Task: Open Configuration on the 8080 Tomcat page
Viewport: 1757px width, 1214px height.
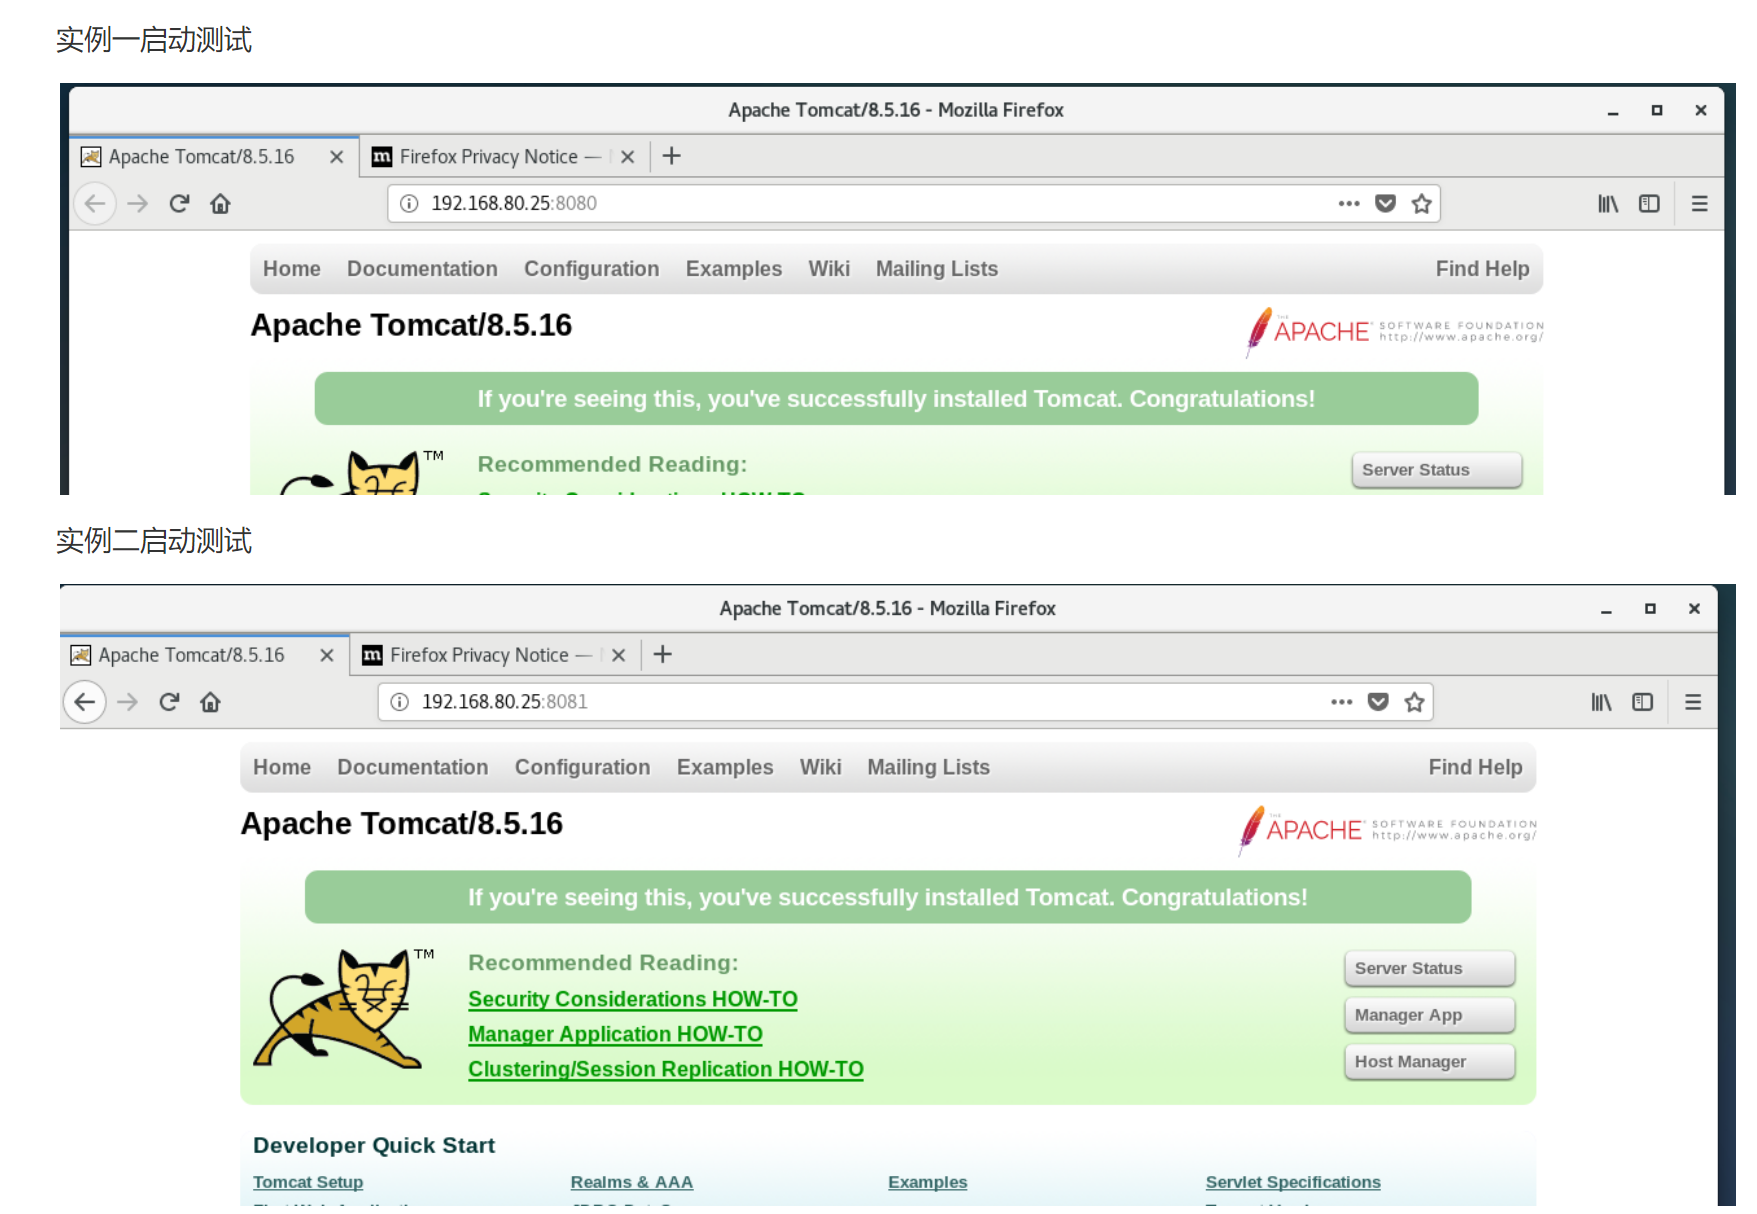Action: [592, 269]
